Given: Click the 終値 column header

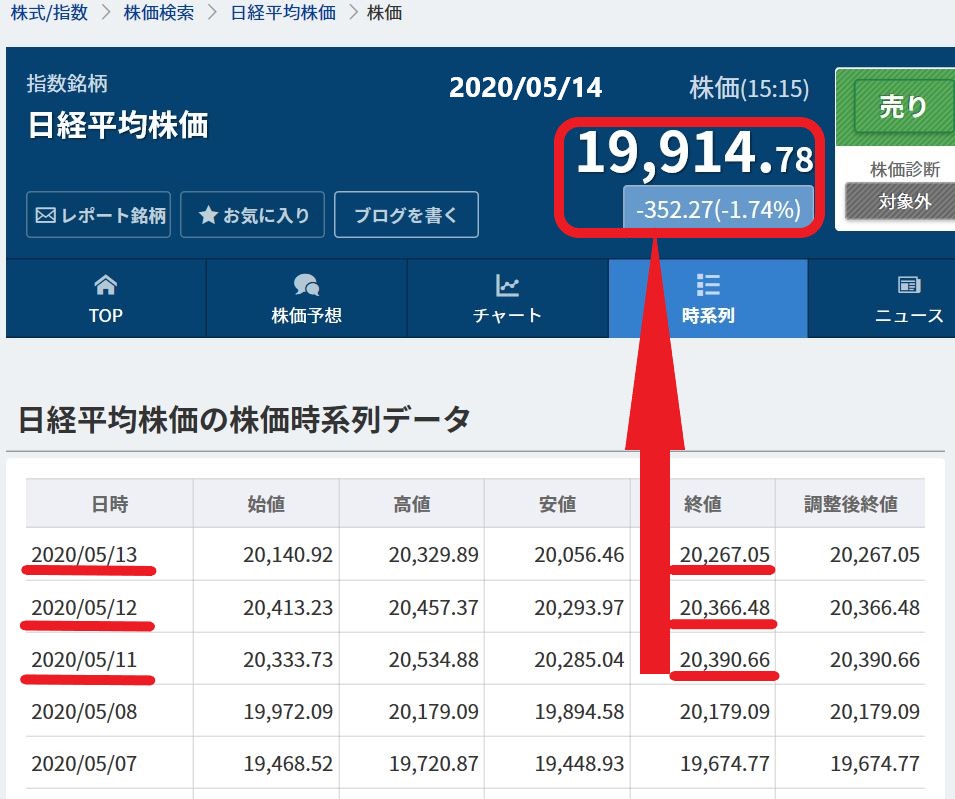Looking at the screenshot, I should [703, 504].
